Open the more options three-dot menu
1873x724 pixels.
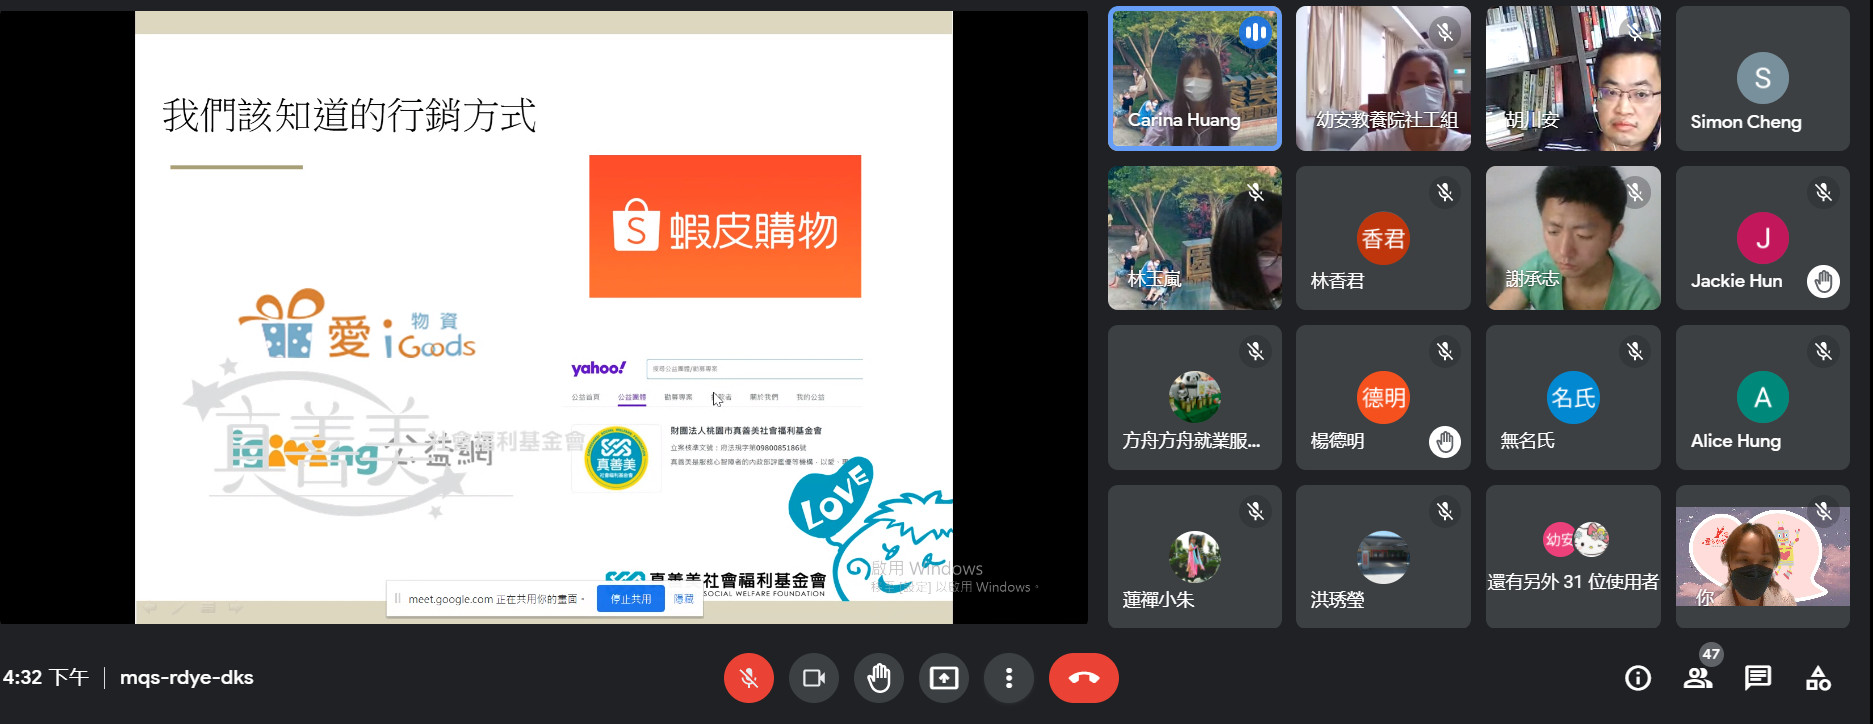click(1009, 678)
